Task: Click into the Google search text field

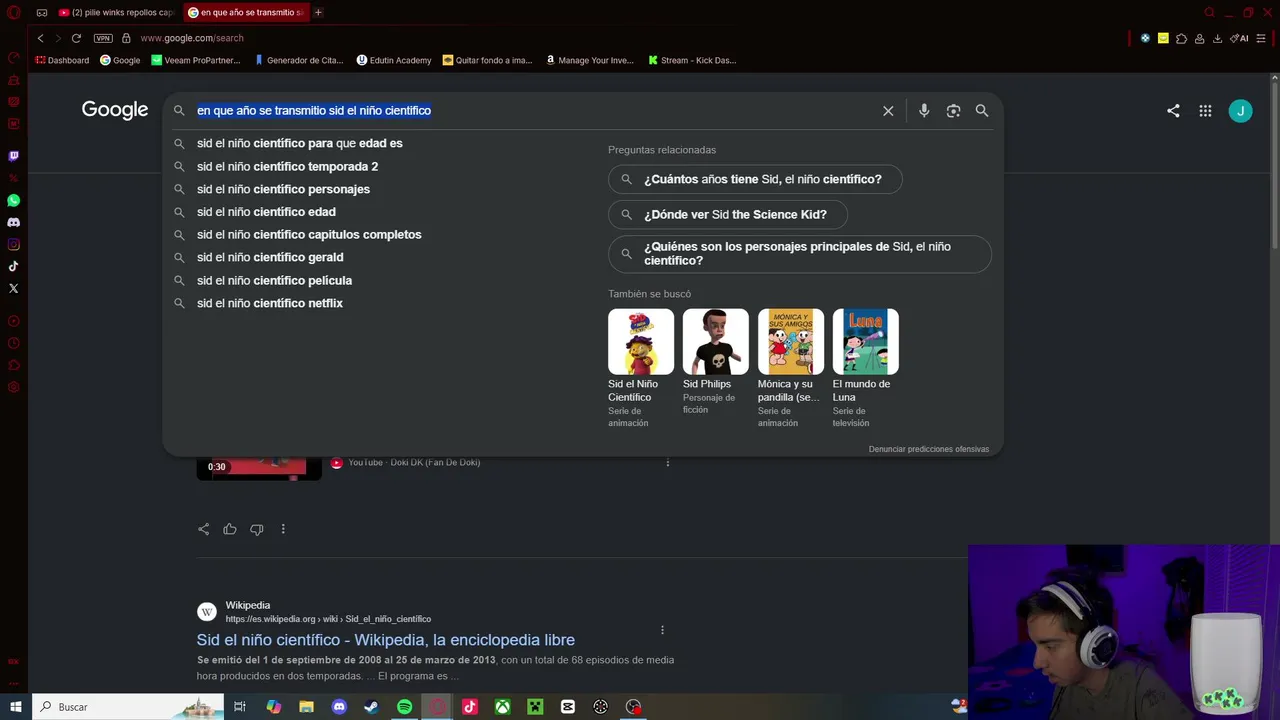Action: coord(535,111)
